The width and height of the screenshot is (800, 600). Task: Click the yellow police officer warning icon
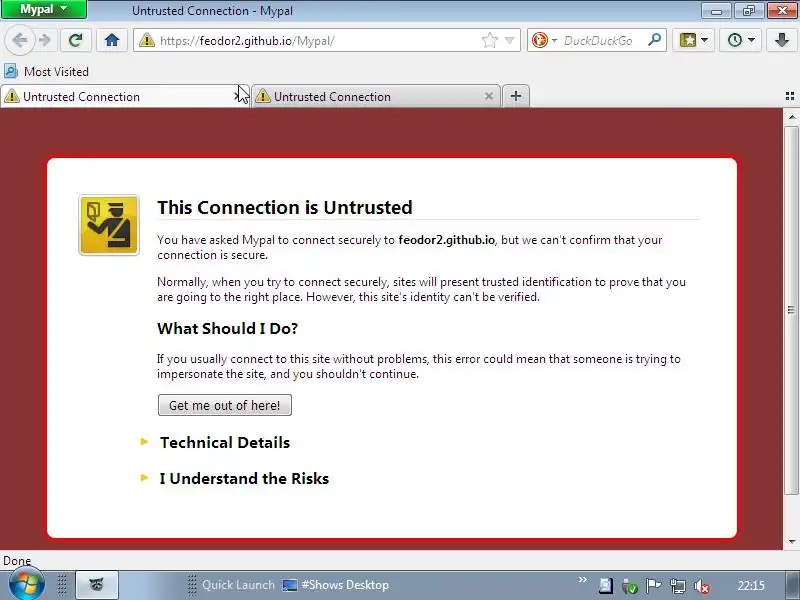tap(109, 225)
